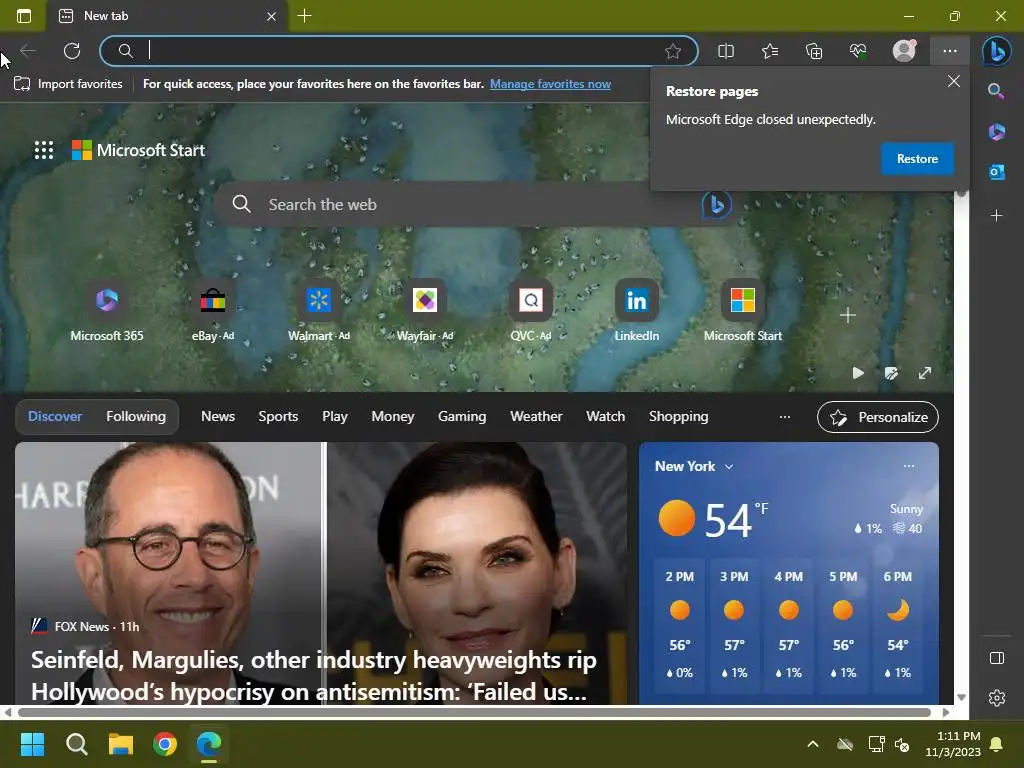Select the 2 PM hourly forecast
1024x768 pixels.
point(679,624)
